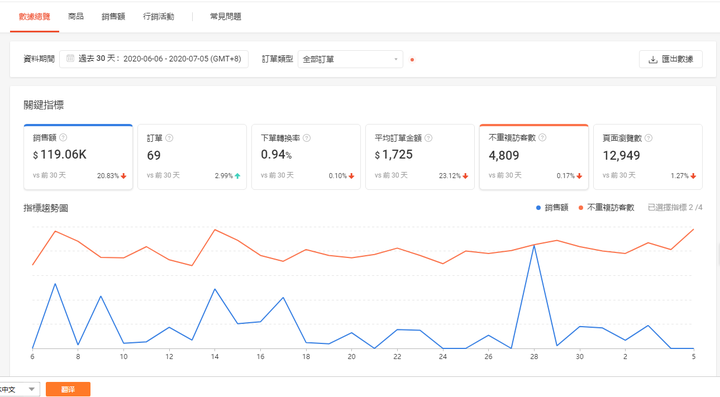Viewport: 720px width, 397px height.
Task: Click the 匯出數據 export button
Action: click(670, 59)
